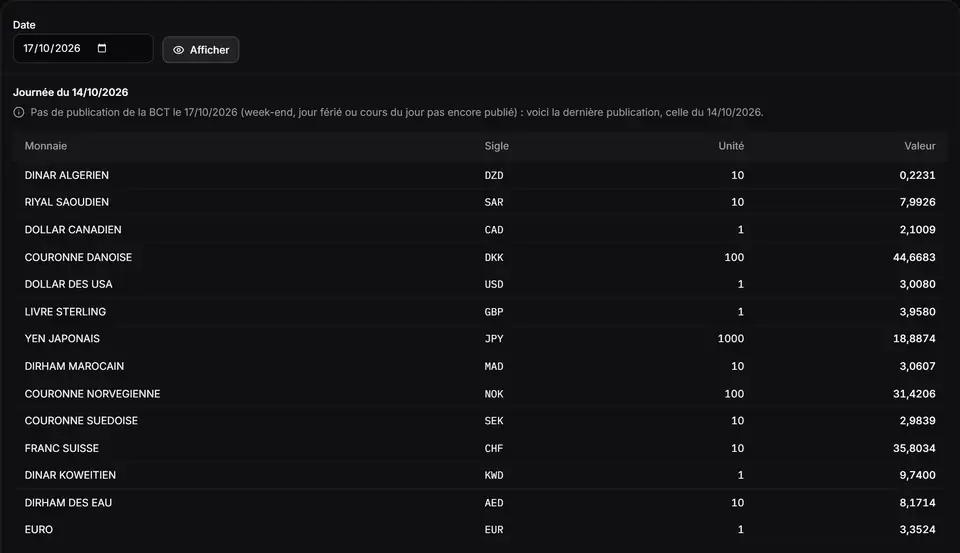This screenshot has width=960, height=553.
Task: Click the GBP sigle cell
Action: pyautogui.click(x=494, y=312)
